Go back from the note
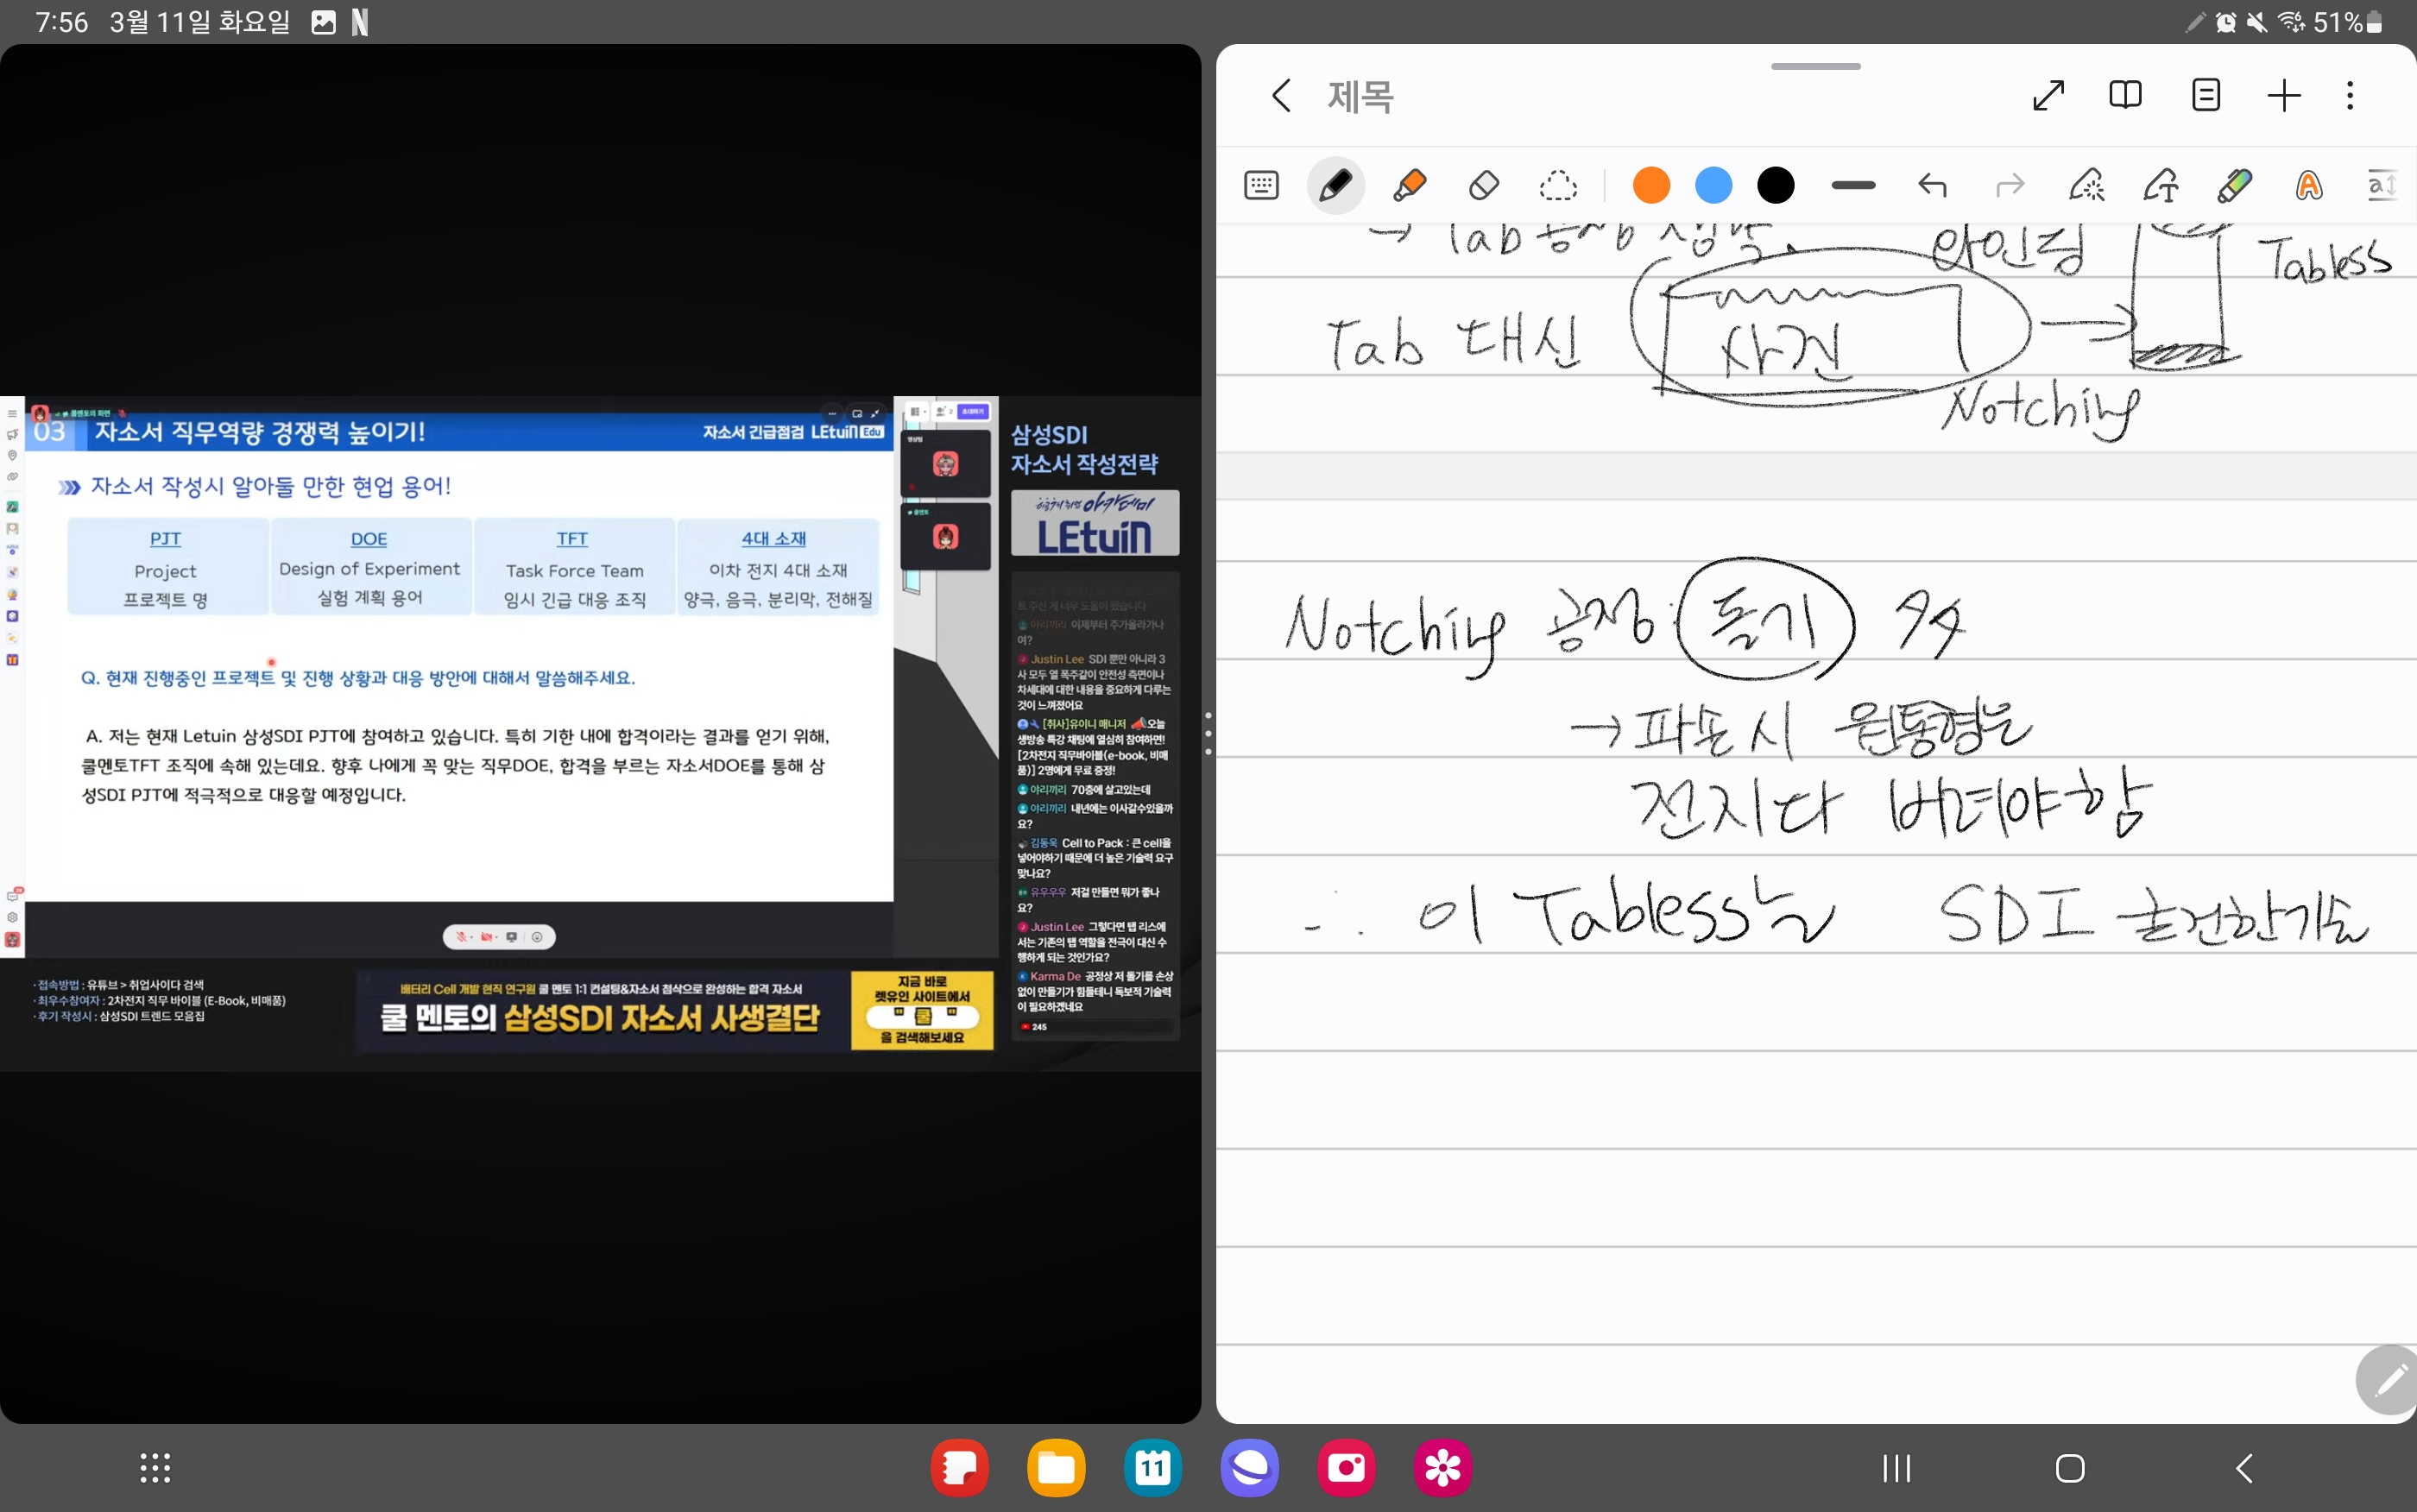2417x1512 pixels. point(1281,96)
